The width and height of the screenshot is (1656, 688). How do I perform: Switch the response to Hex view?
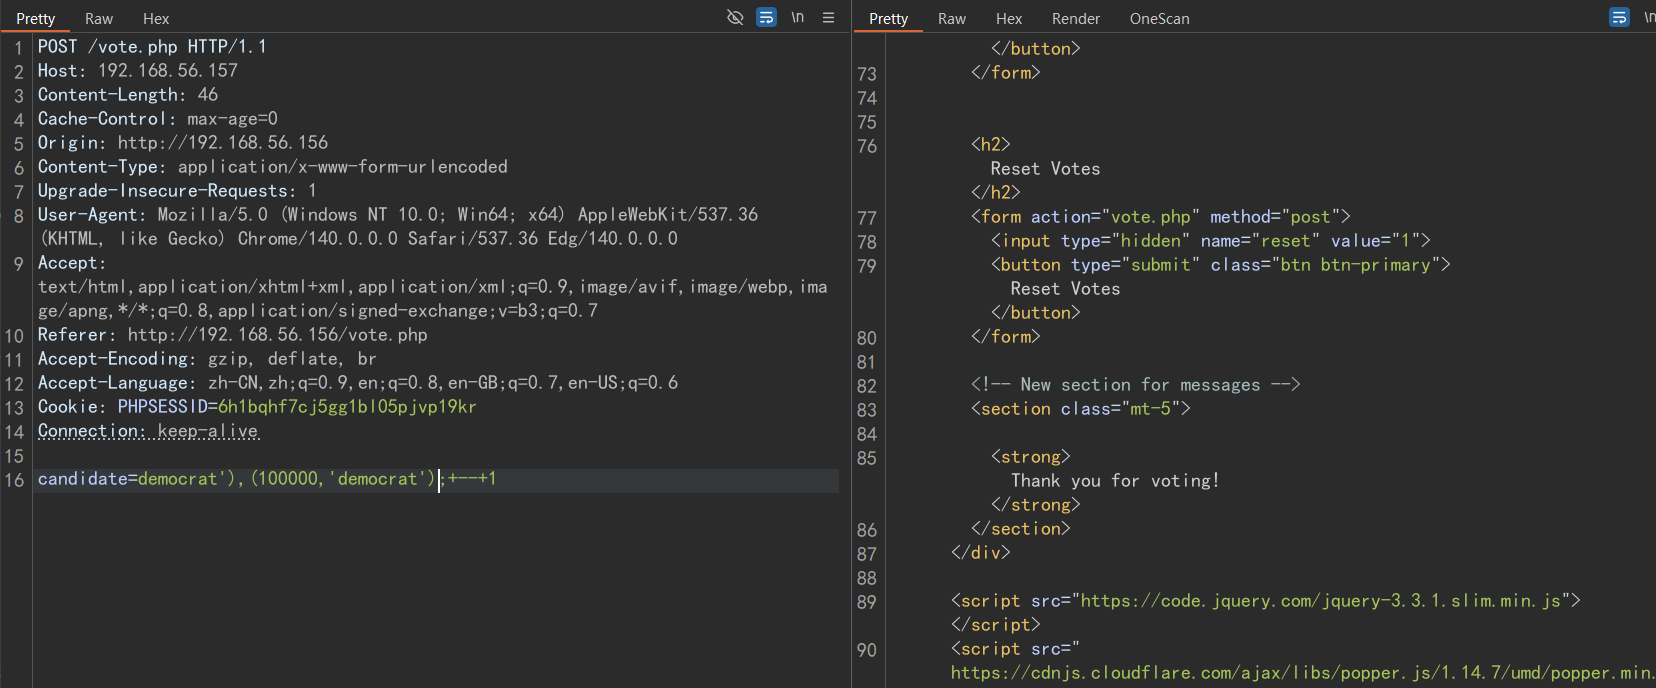[1009, 19]
